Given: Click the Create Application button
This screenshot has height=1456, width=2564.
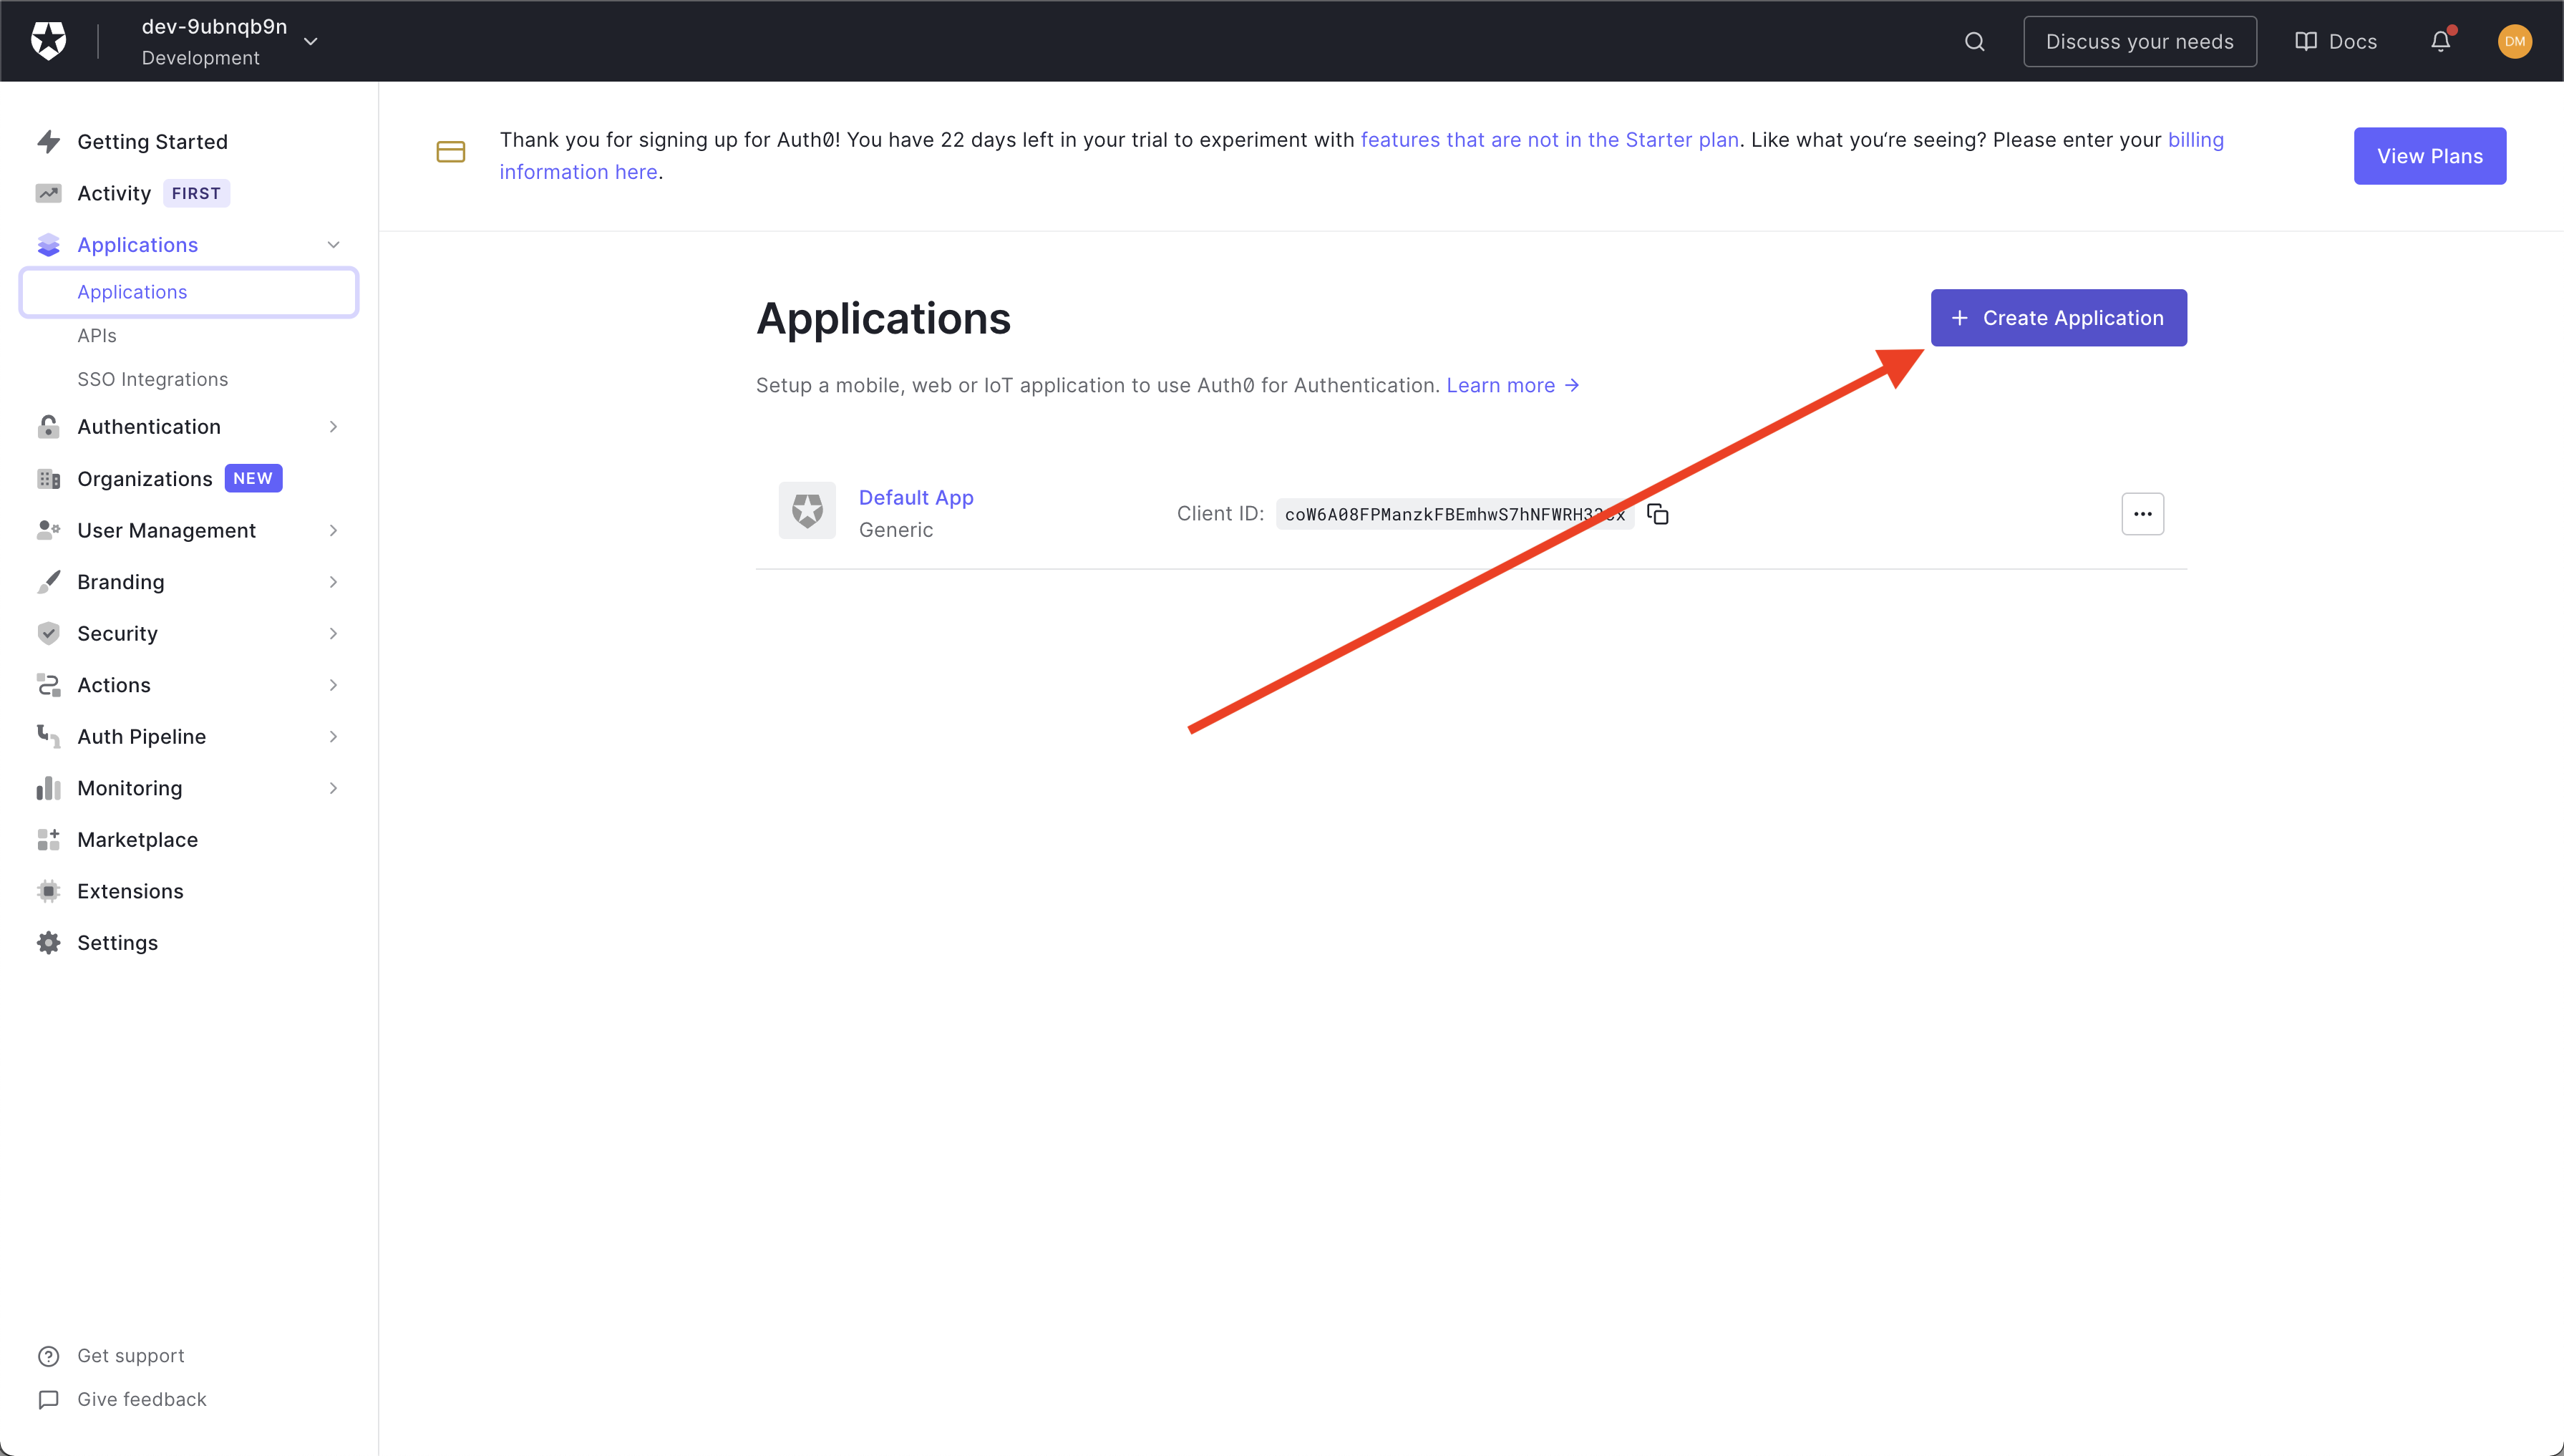Looking at the screenshot, I should pos(2058,318).
